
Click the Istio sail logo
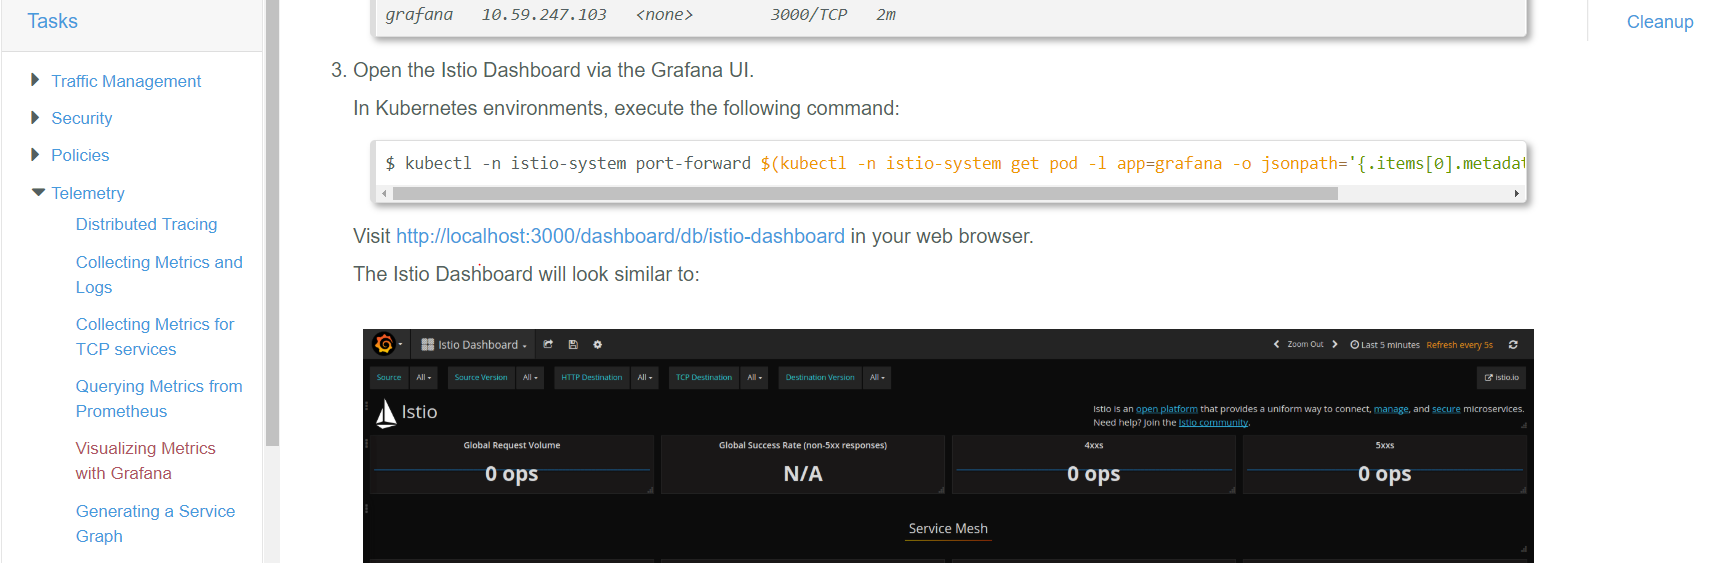point(386,412)
